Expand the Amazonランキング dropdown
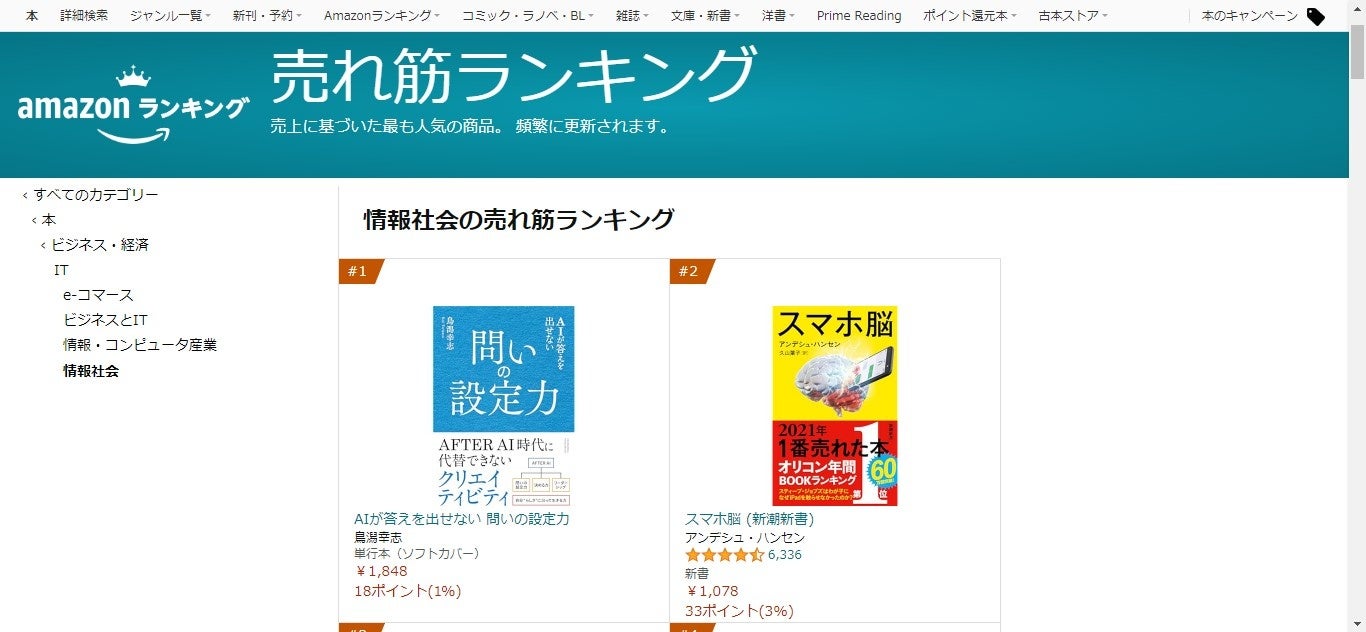This screenshot has width=1366, height=632. coord(382,16)
